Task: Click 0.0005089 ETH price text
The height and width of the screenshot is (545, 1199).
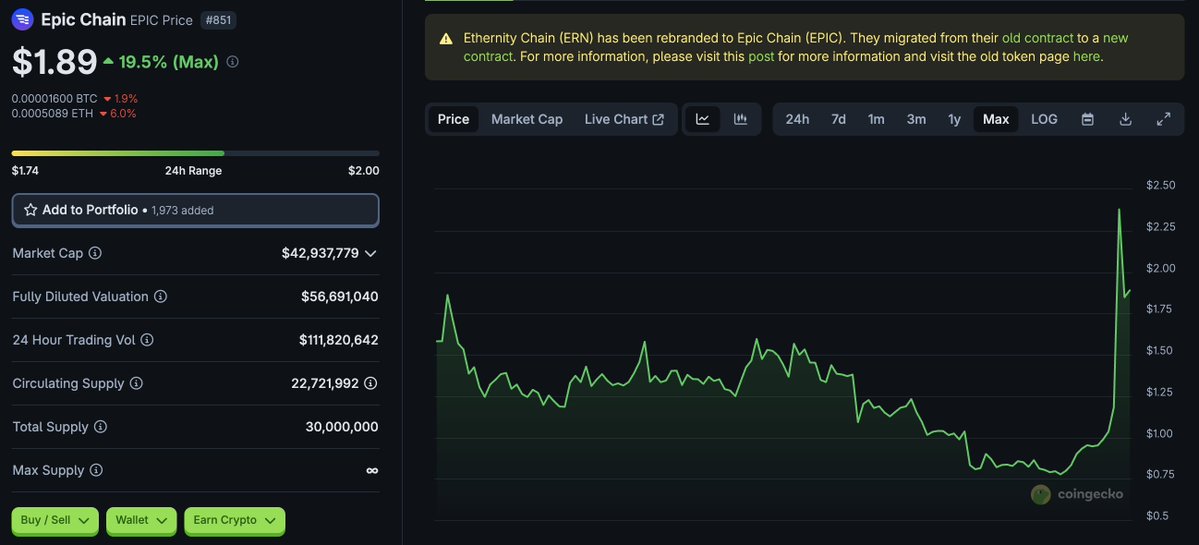Action: [x=53, y=113]
